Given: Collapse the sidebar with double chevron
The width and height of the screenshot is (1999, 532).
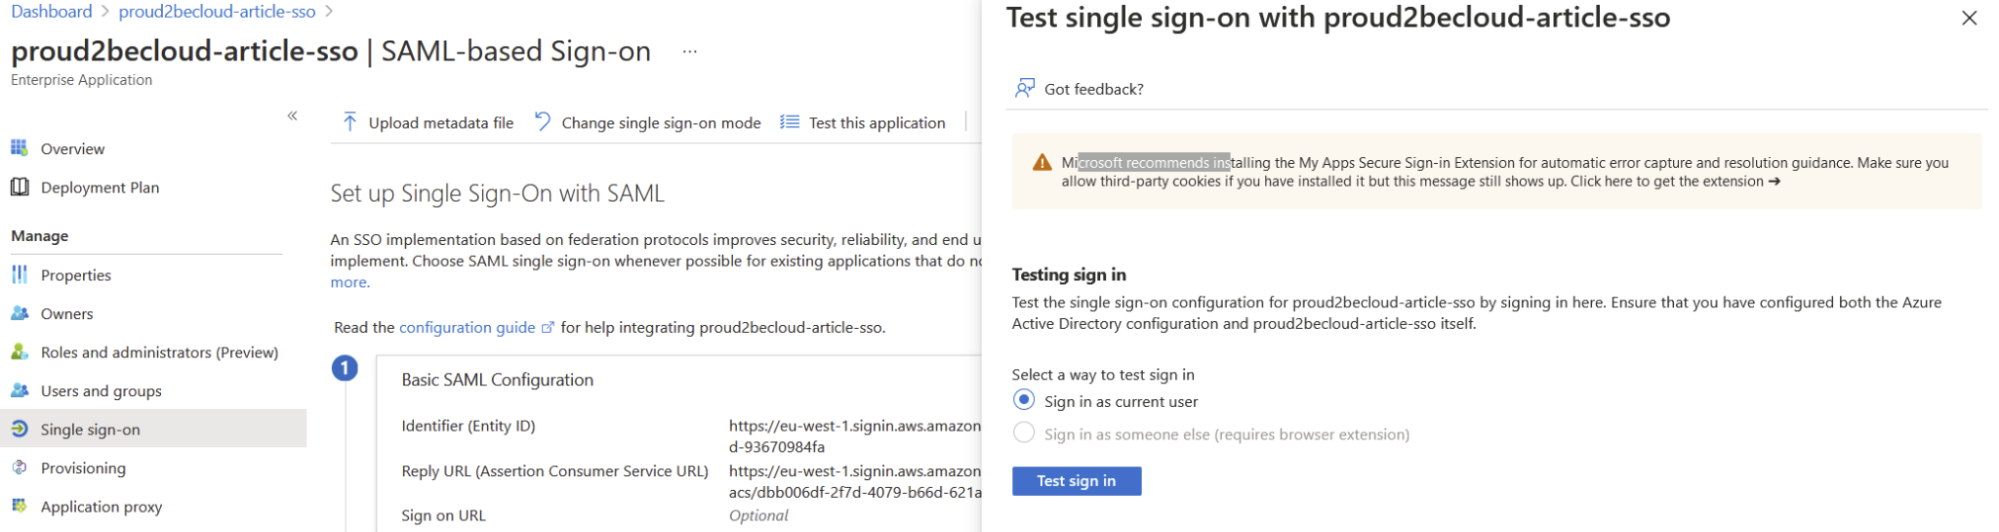Looking at the screenshot, I should coord(292,116).
